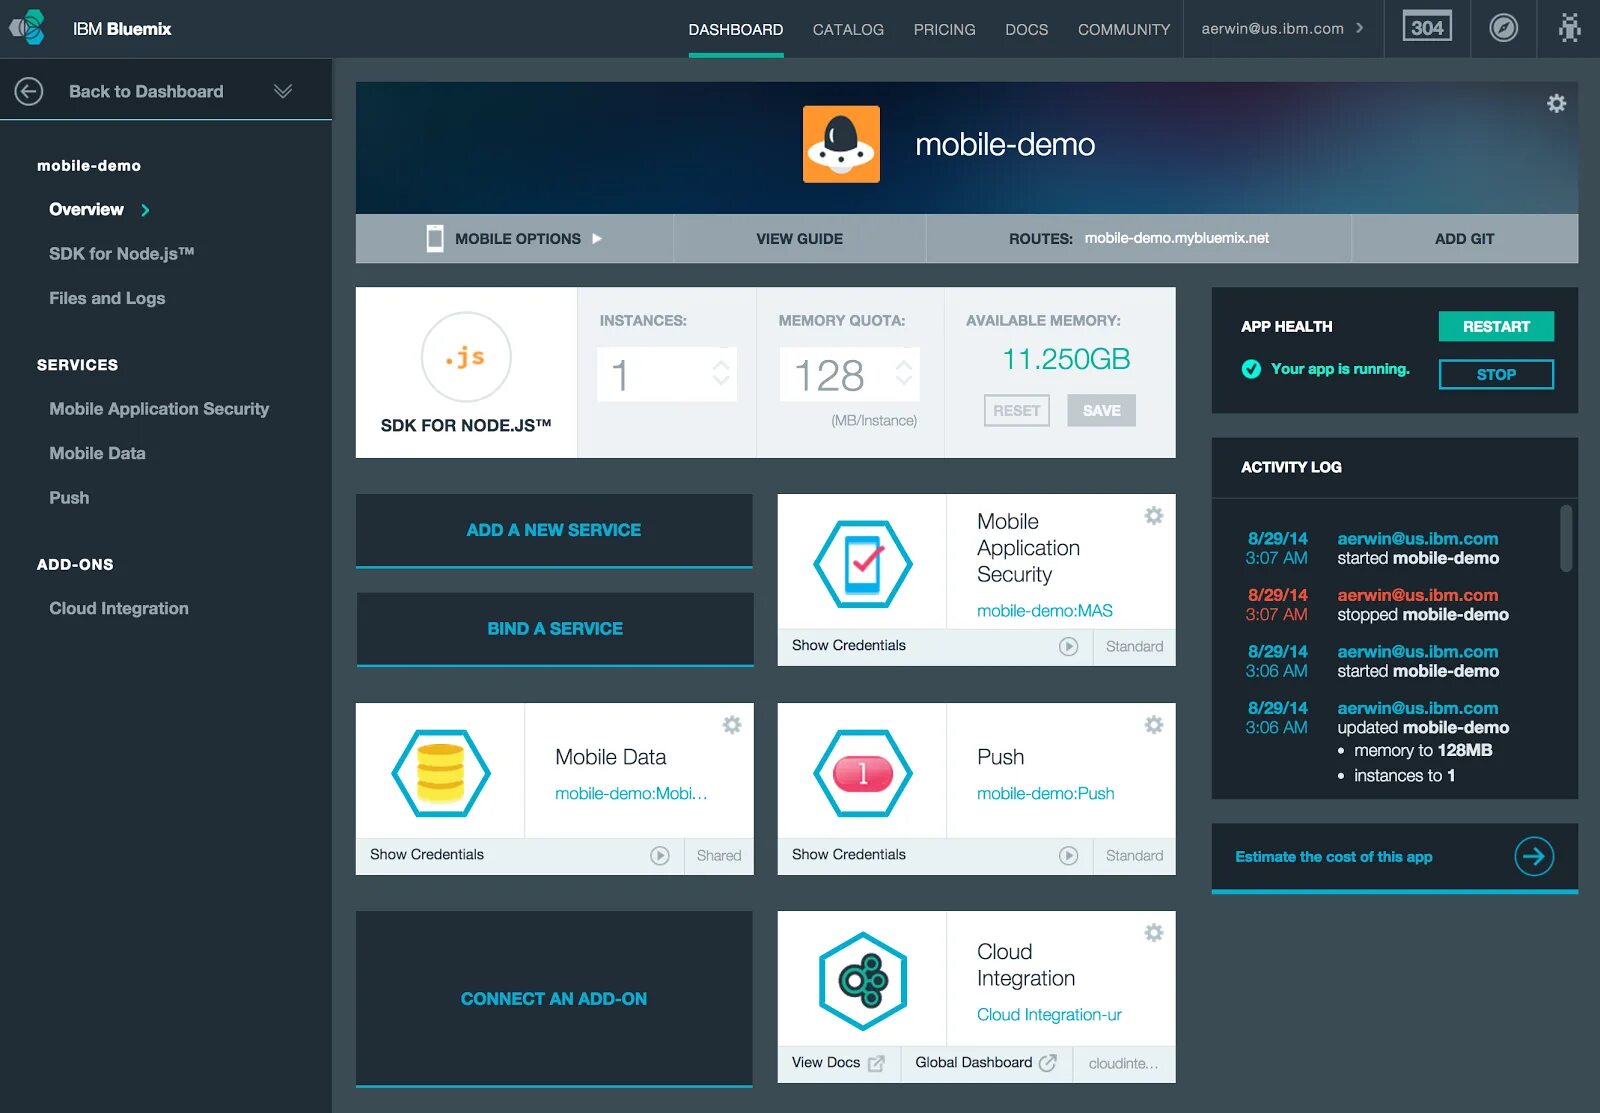
Task: Click the mobile-demo UFO app icon
Action: coord(841,144)
